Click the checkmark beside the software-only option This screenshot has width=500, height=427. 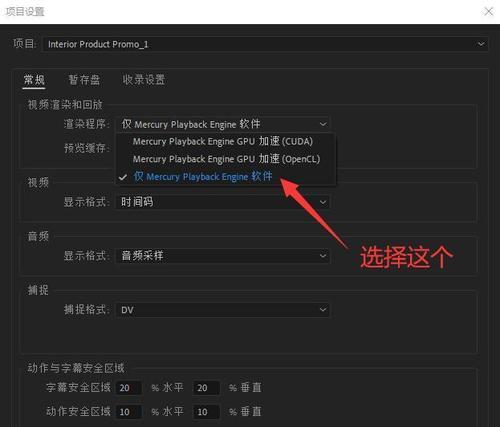[x=123, y=177]
